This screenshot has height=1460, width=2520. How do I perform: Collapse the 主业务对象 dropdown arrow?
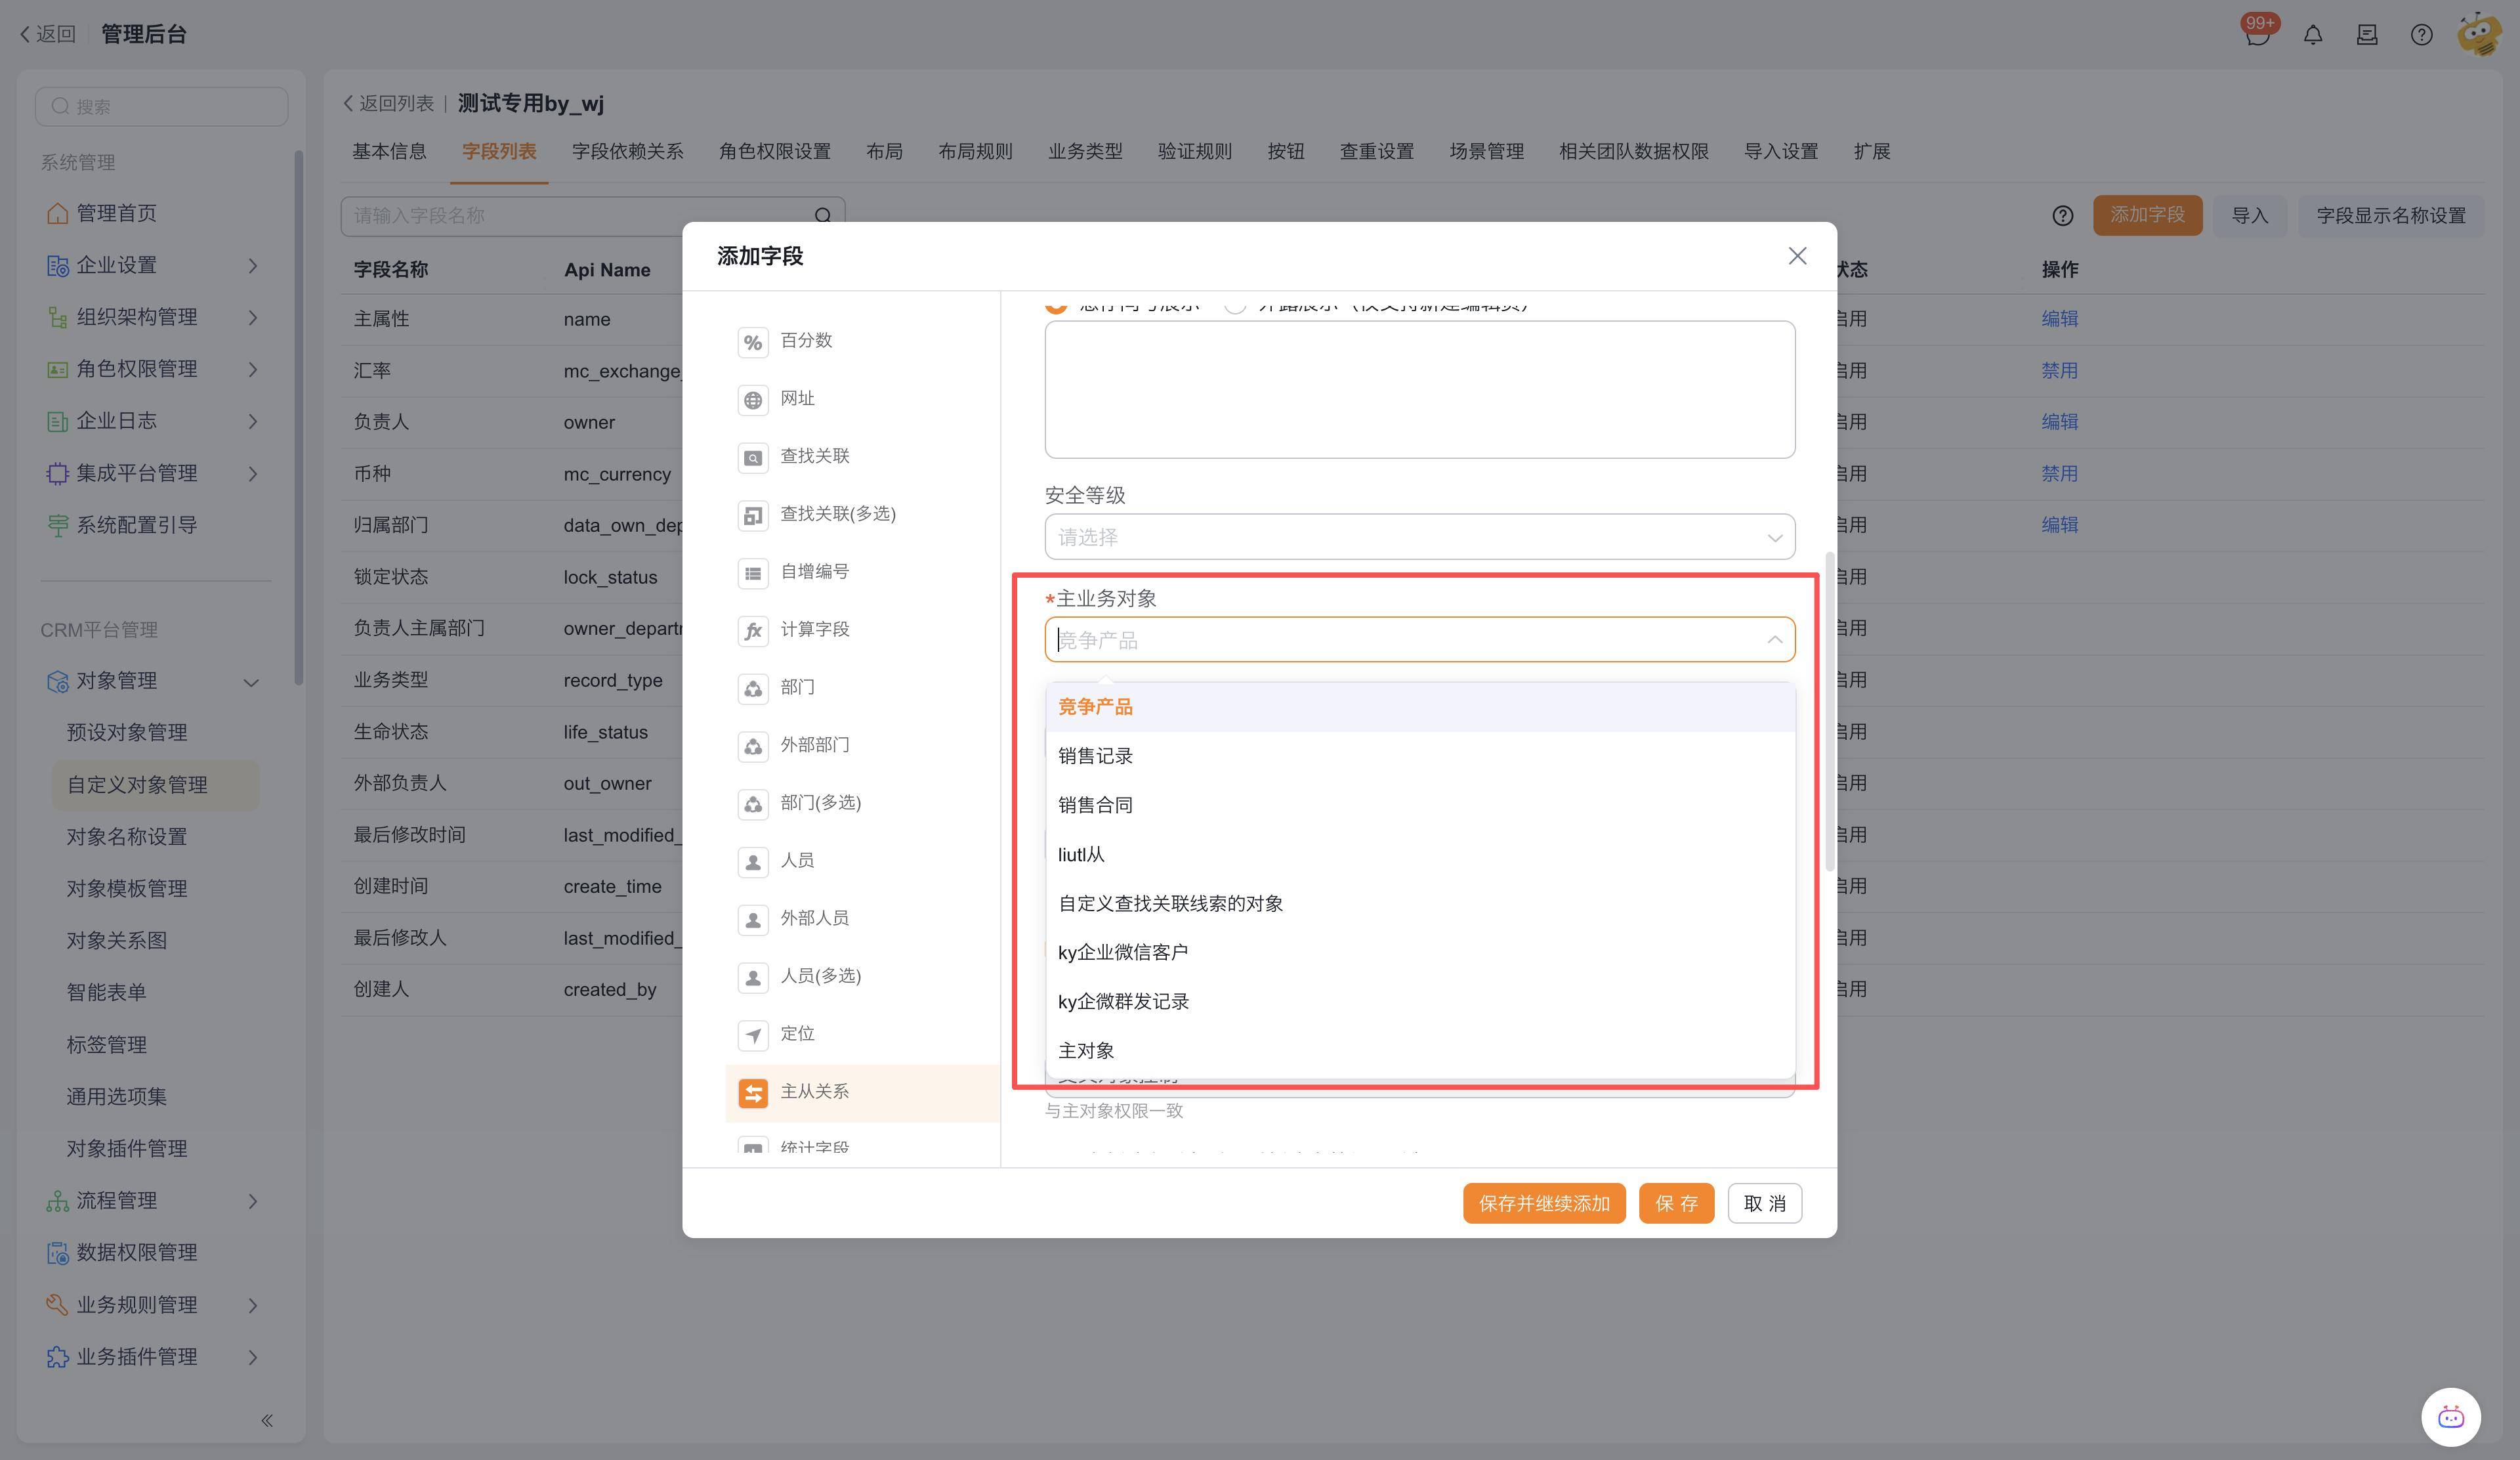point(1774,640)
